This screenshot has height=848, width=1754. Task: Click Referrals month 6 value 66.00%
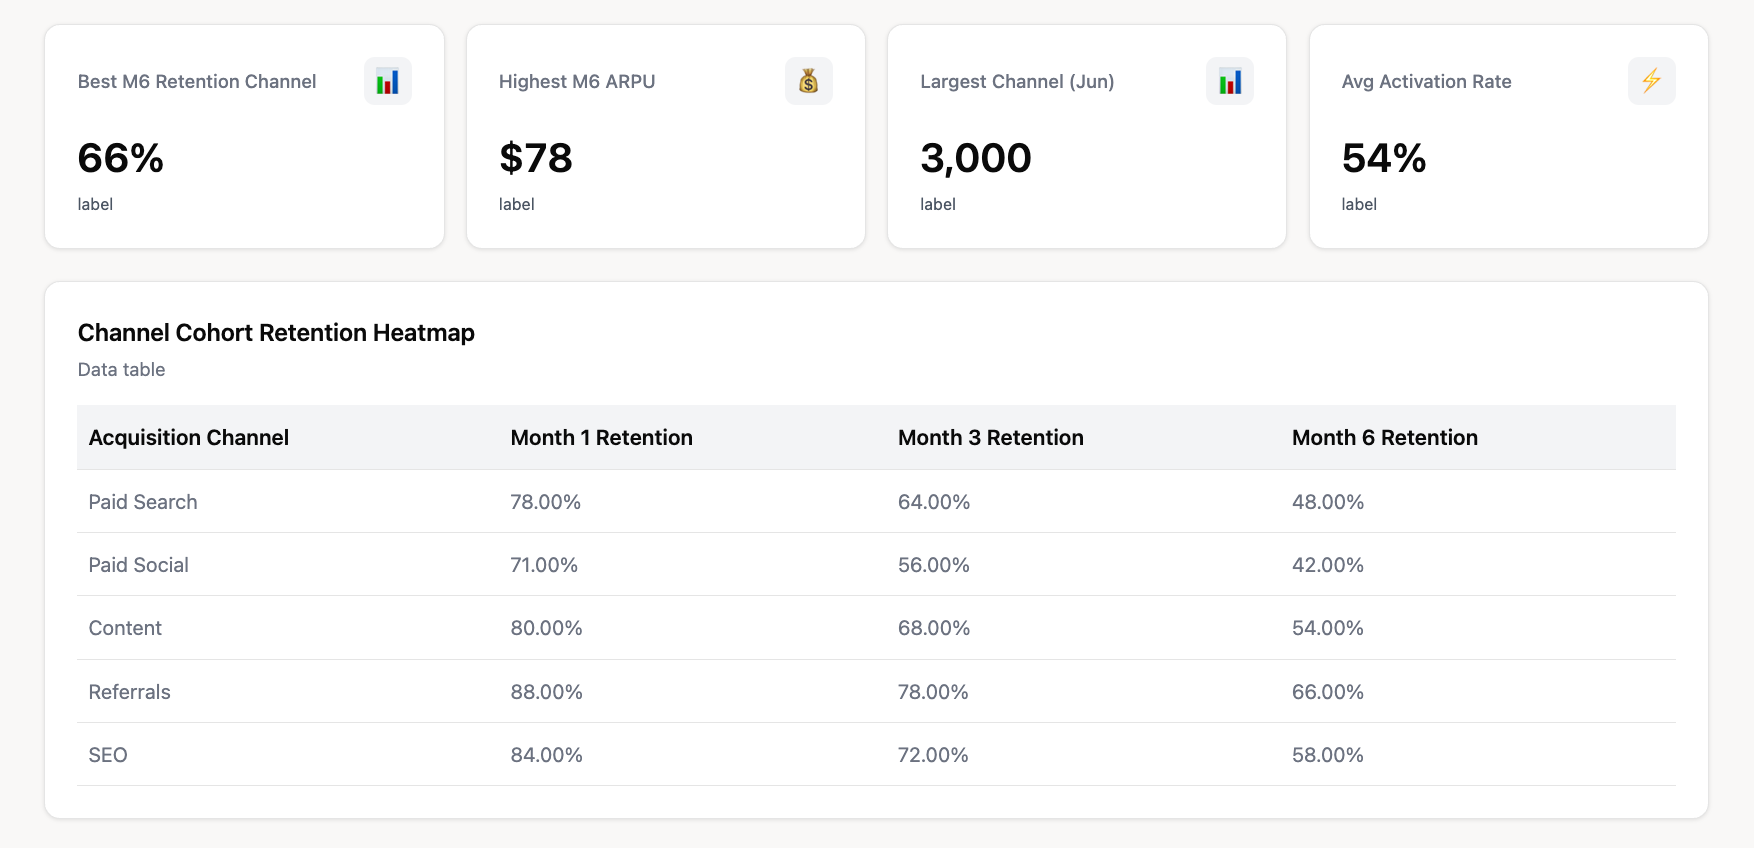tap(1328, 692)
